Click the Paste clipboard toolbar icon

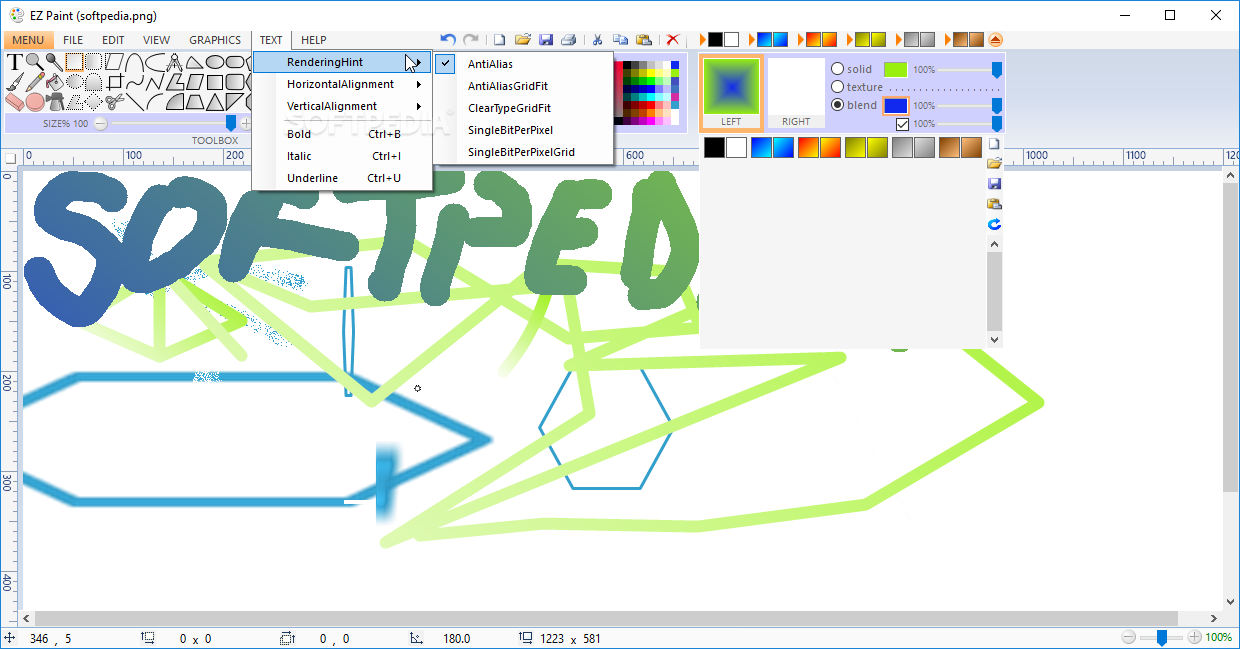click(x=644, y=39)
